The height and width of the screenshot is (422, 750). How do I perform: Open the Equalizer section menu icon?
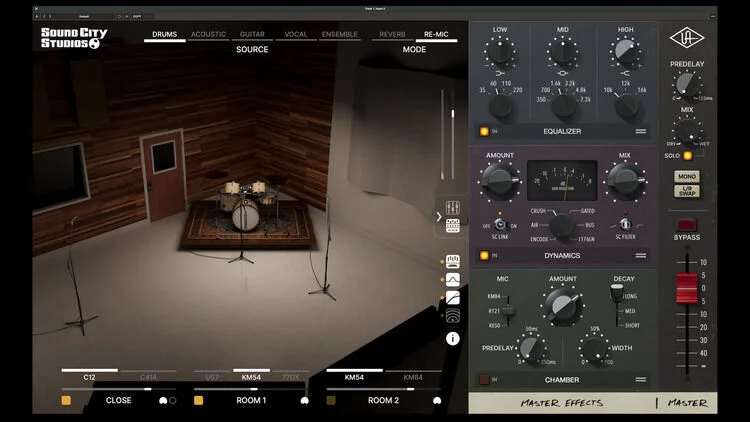click(x=640, y=132)
